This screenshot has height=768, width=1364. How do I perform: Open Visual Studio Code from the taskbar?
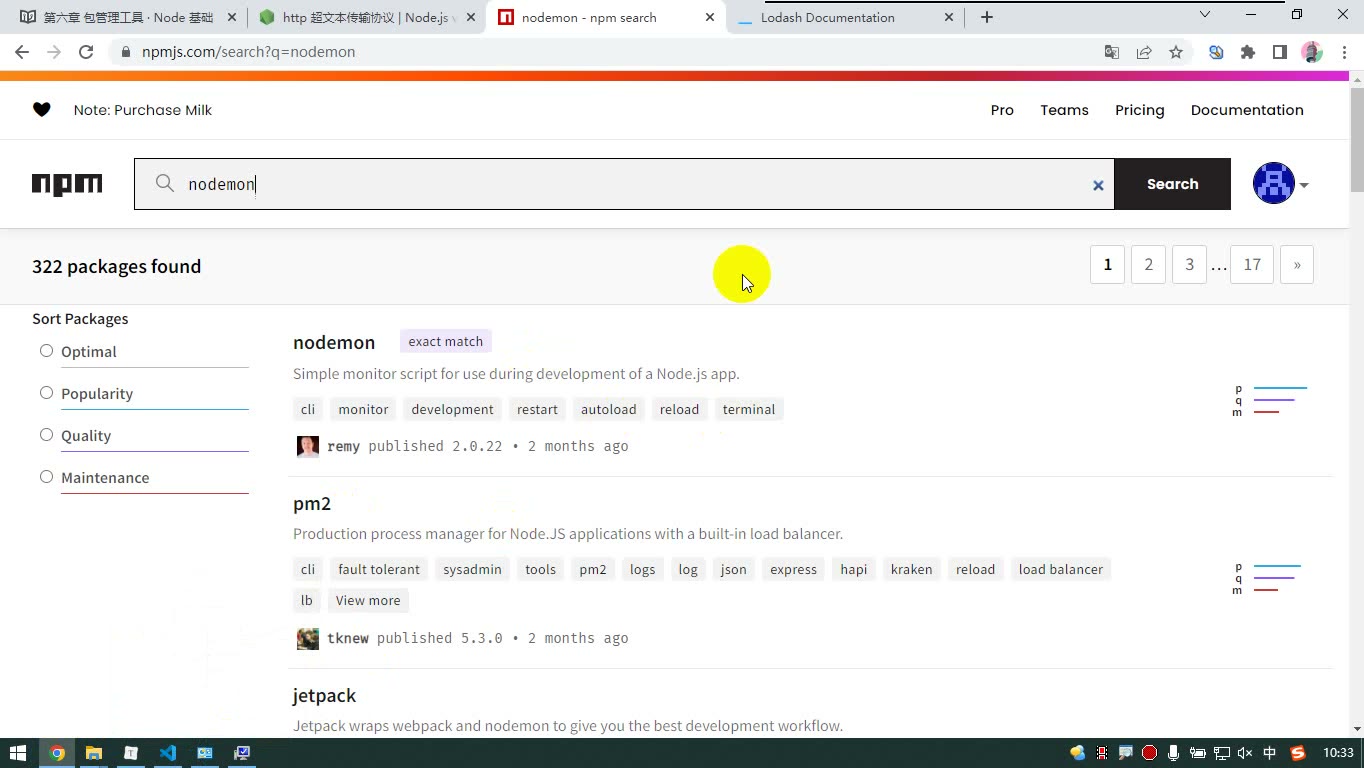point(167,753)
